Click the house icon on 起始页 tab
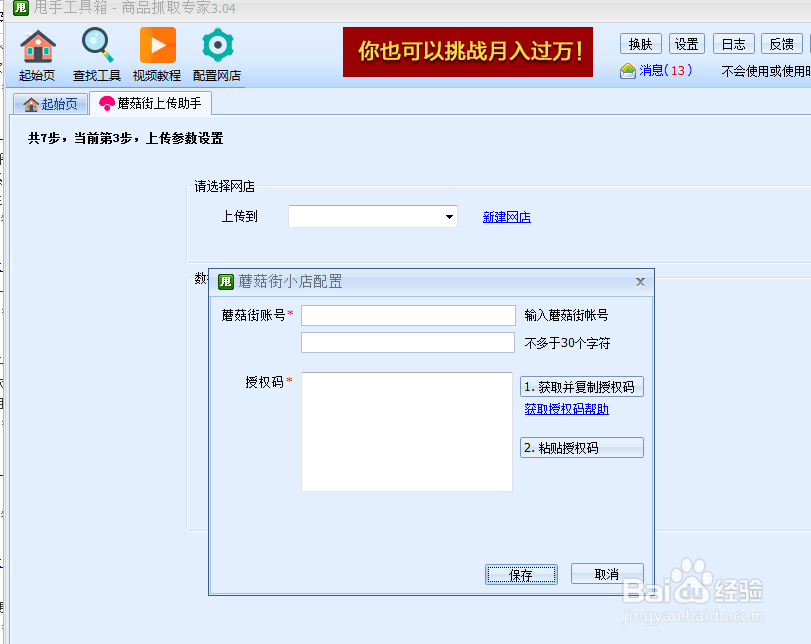The width and height of the screenshot is (811, 644). point(31,104)
